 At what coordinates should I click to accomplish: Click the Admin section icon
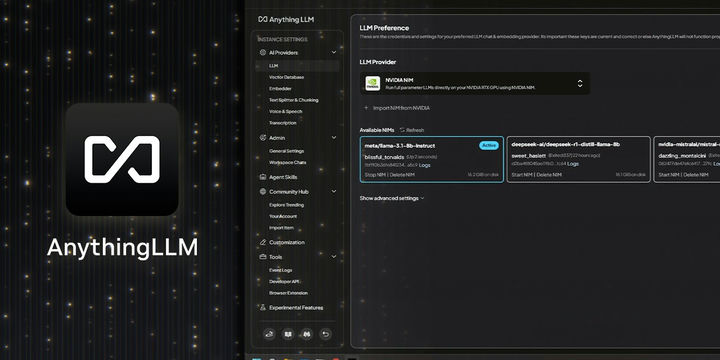[263, 138]
